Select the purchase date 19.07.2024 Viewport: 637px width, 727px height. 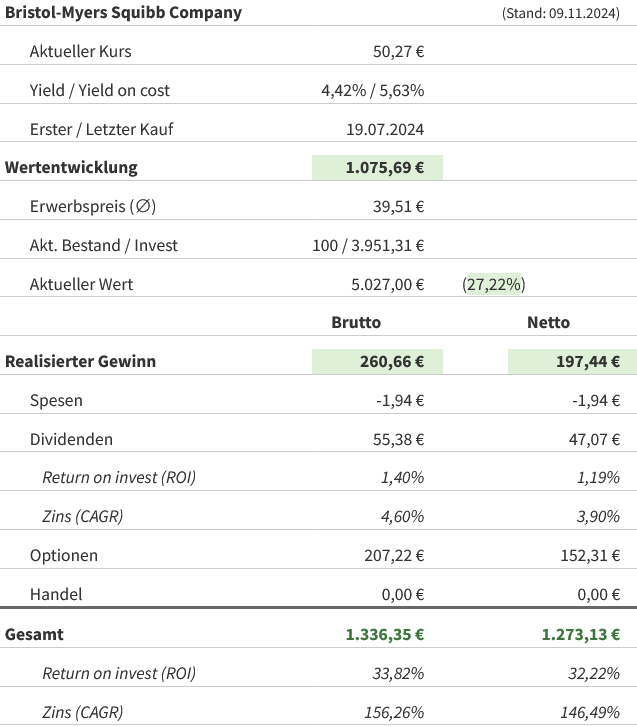384,129
